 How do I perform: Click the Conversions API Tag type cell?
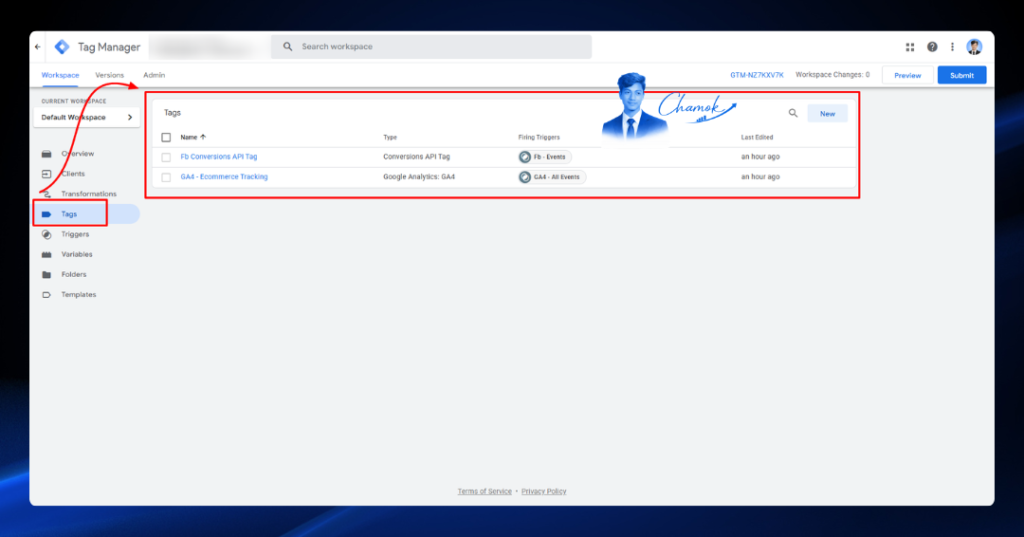pyautogui.click(x=417, y=157)
